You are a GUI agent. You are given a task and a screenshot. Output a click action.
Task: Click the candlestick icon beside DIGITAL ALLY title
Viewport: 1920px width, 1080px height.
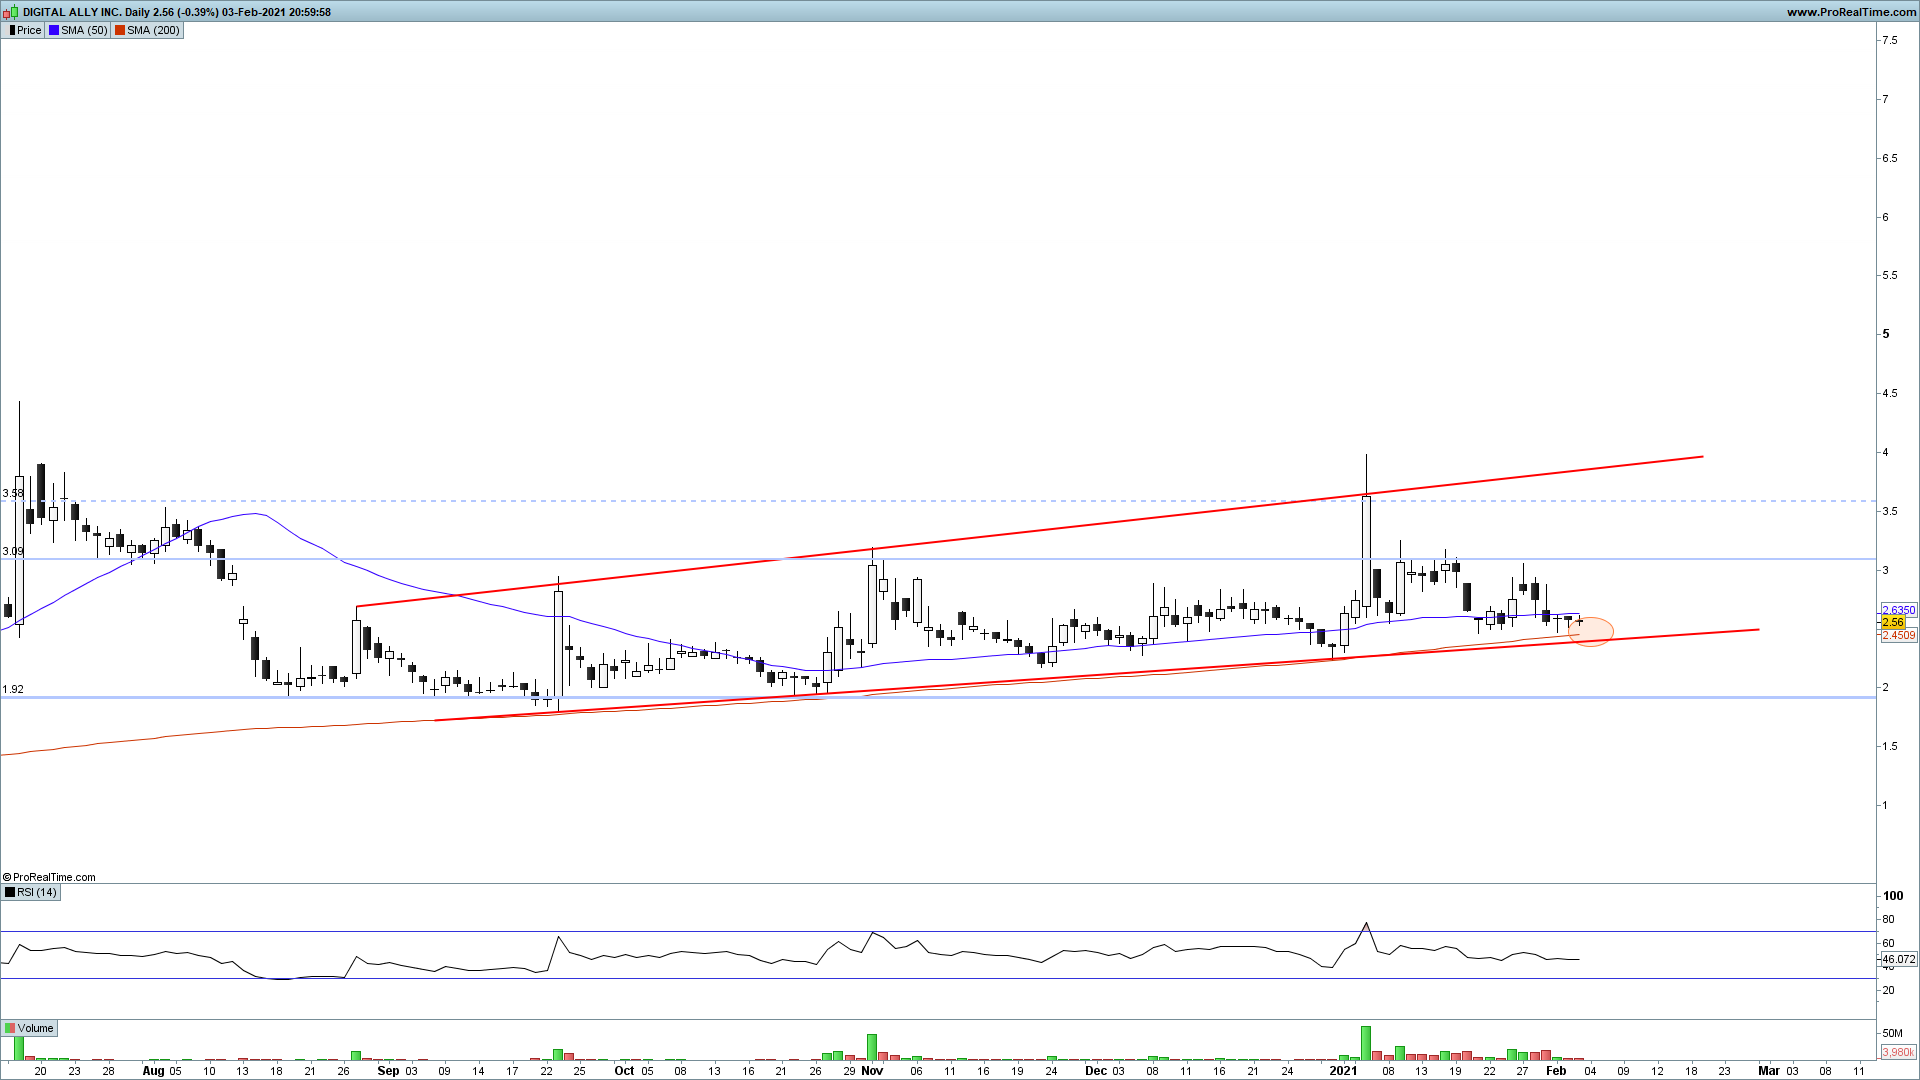(11, 12)
